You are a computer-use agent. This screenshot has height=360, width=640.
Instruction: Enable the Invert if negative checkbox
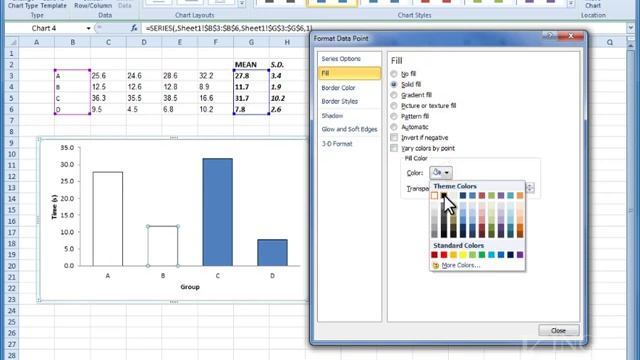[394, 138]
